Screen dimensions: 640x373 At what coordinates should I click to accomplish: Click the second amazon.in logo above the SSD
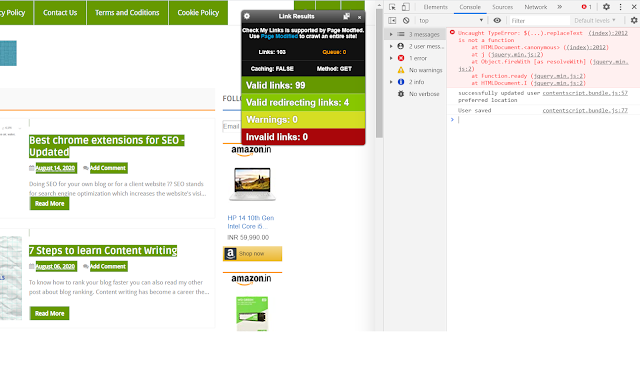[251, 279]
